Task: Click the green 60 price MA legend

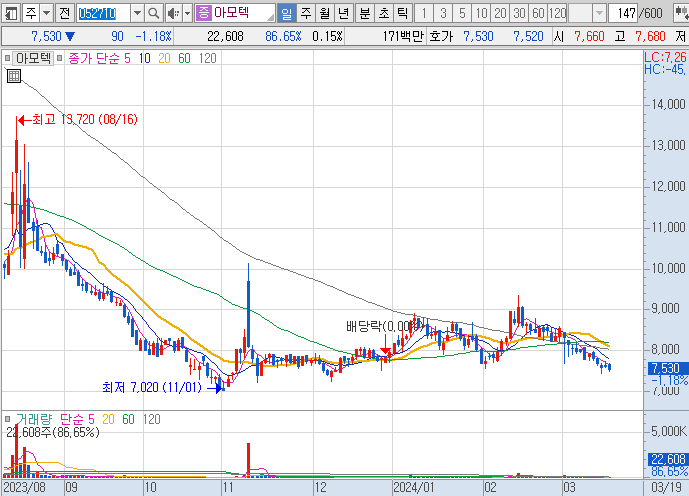Action: click(184, 58)
